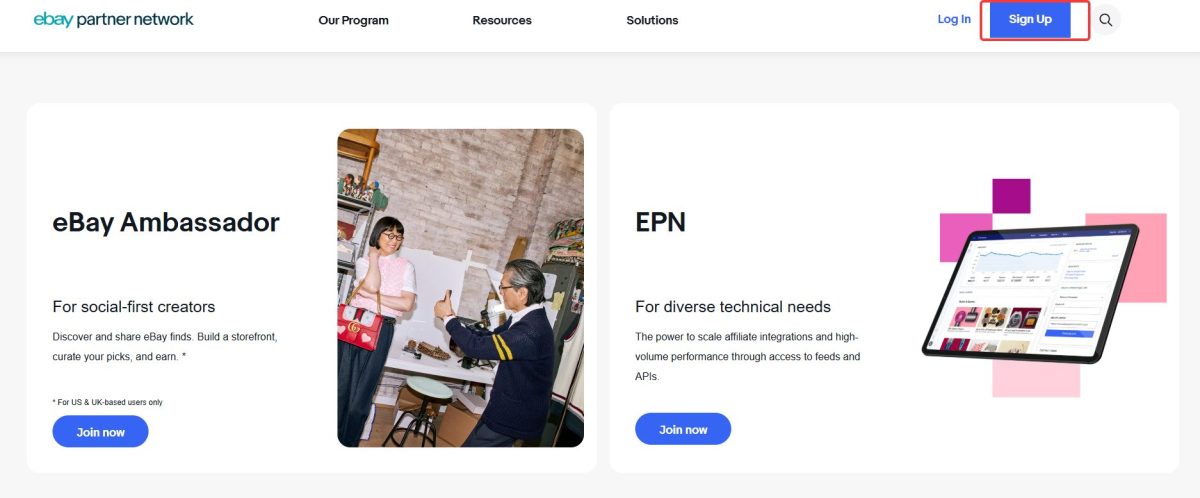
Task: Open the search magnifier icon
Action: 1105,20
